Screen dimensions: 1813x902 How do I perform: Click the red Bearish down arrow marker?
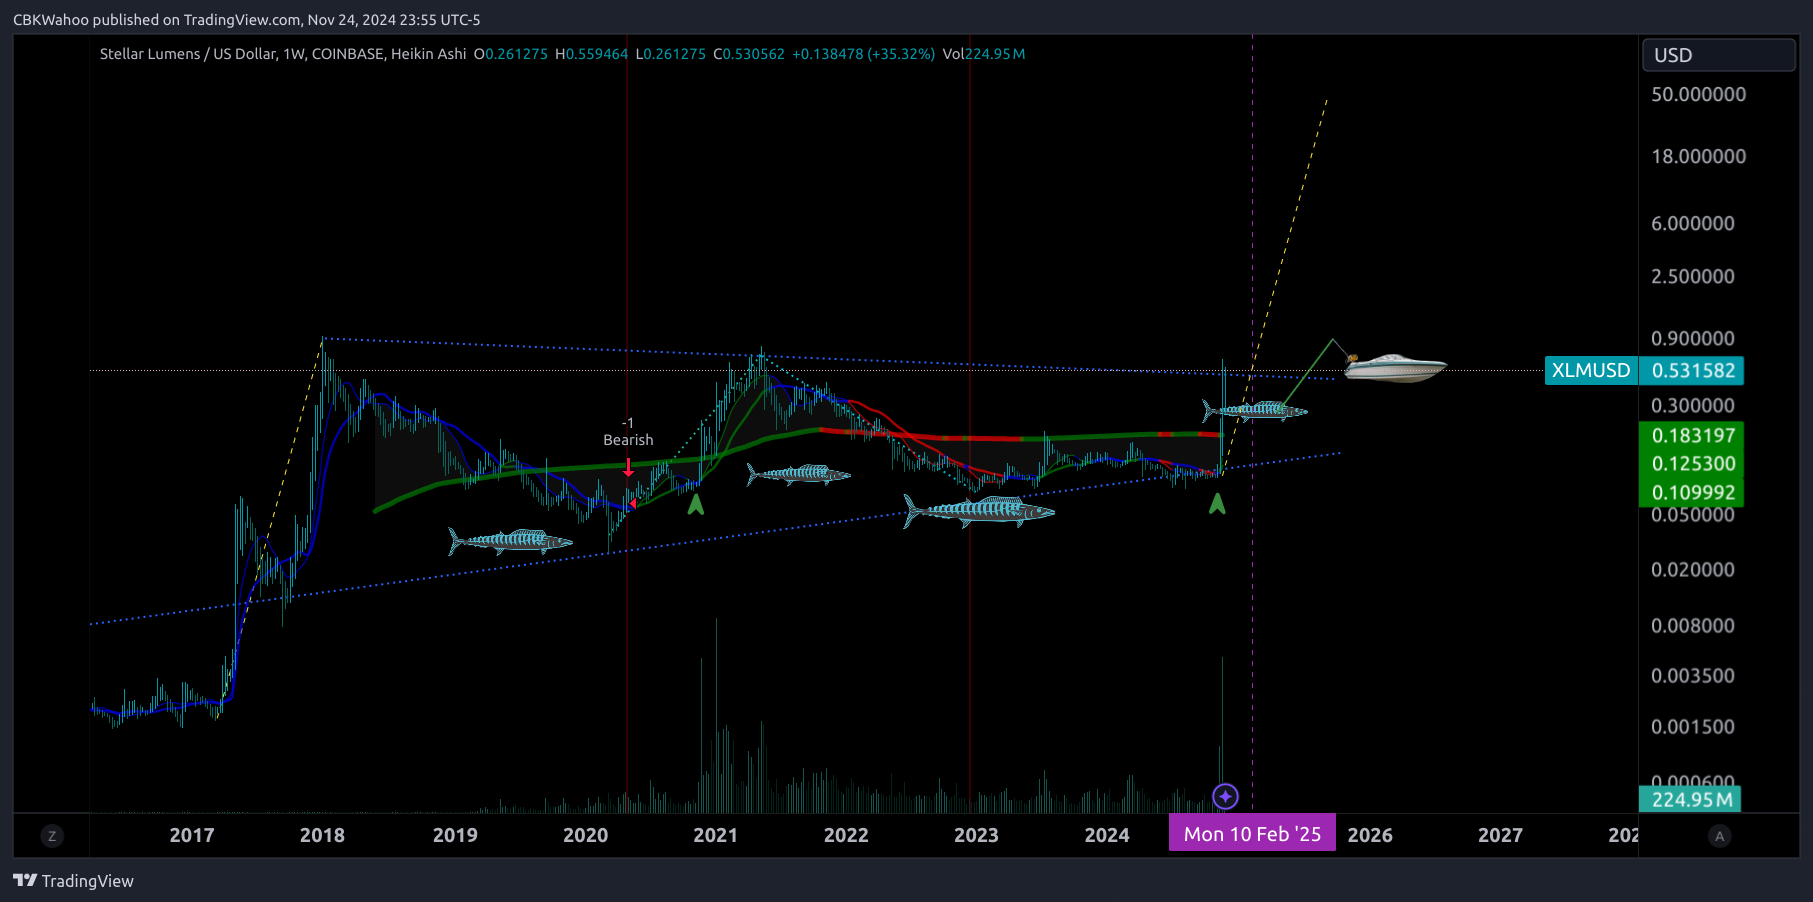(x=628, y=467)
